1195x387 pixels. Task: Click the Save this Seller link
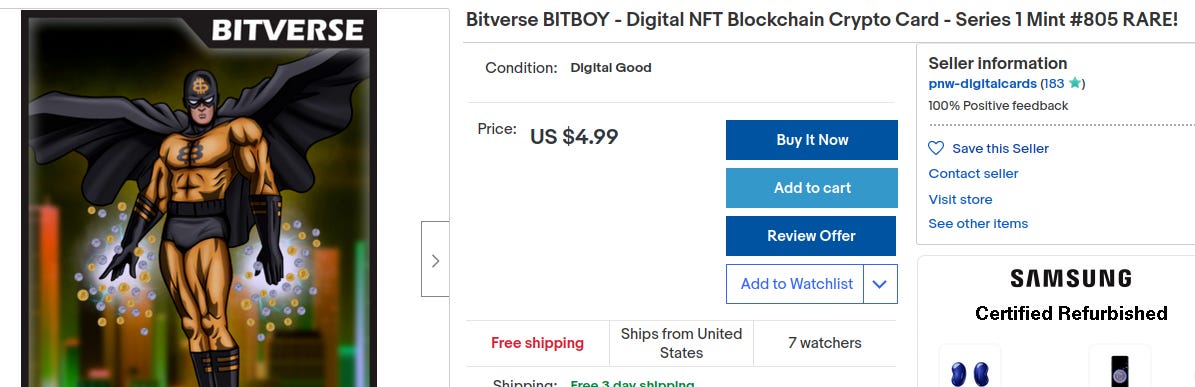[x=1000, y=149]
